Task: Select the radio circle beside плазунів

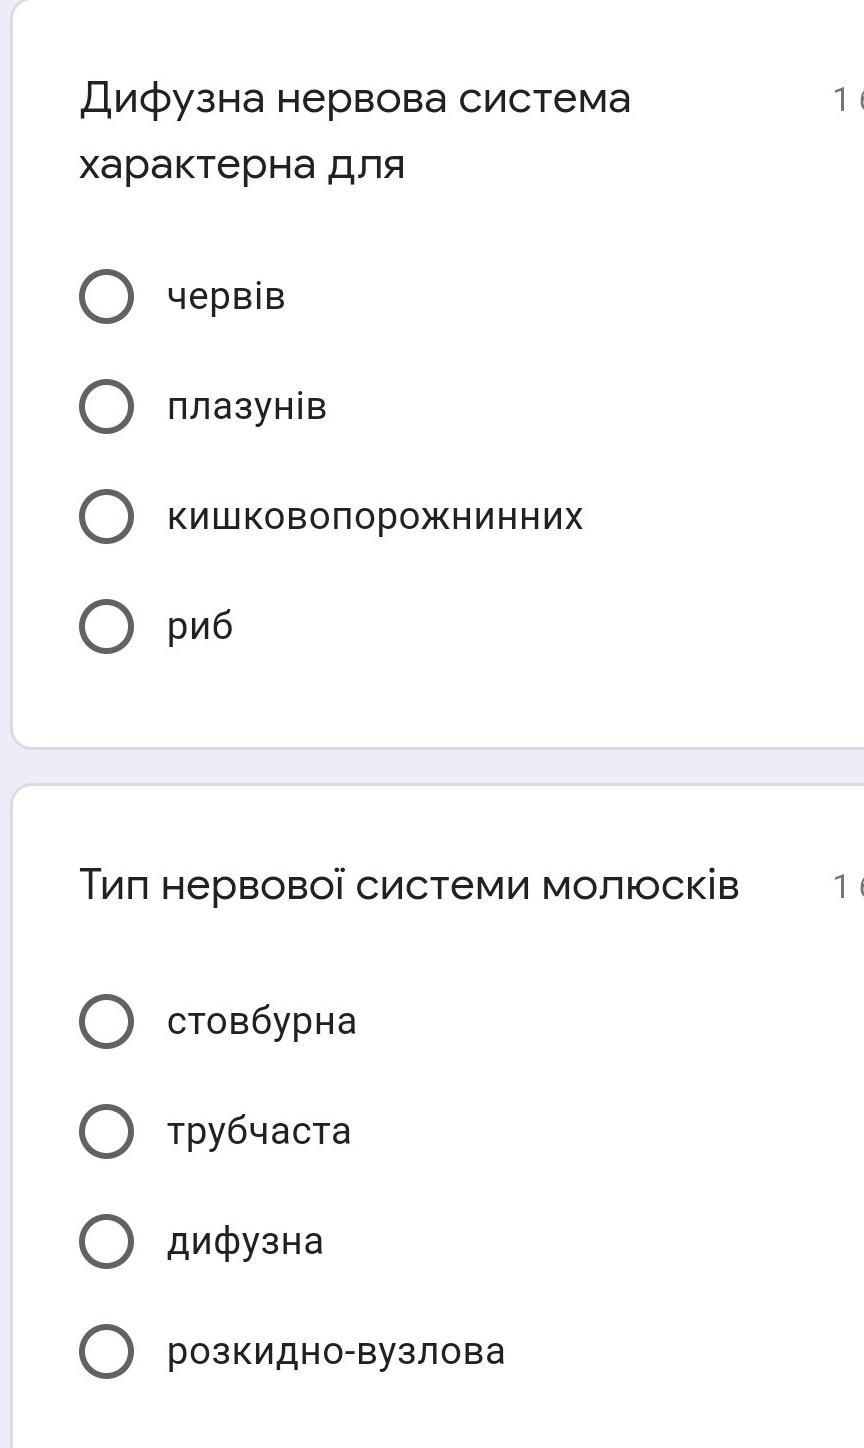Action: 106,407
